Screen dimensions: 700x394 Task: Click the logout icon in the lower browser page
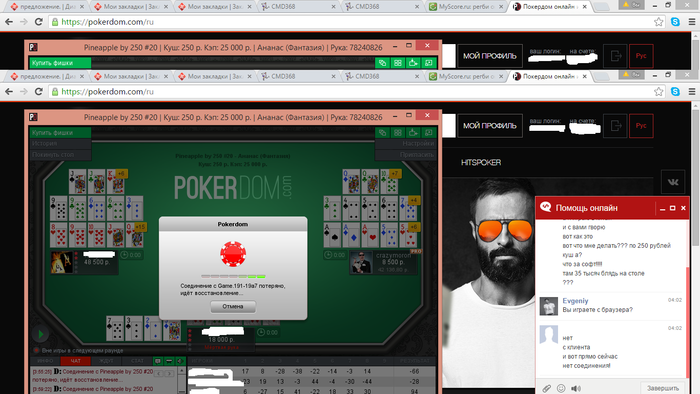[x=615, y=126]
